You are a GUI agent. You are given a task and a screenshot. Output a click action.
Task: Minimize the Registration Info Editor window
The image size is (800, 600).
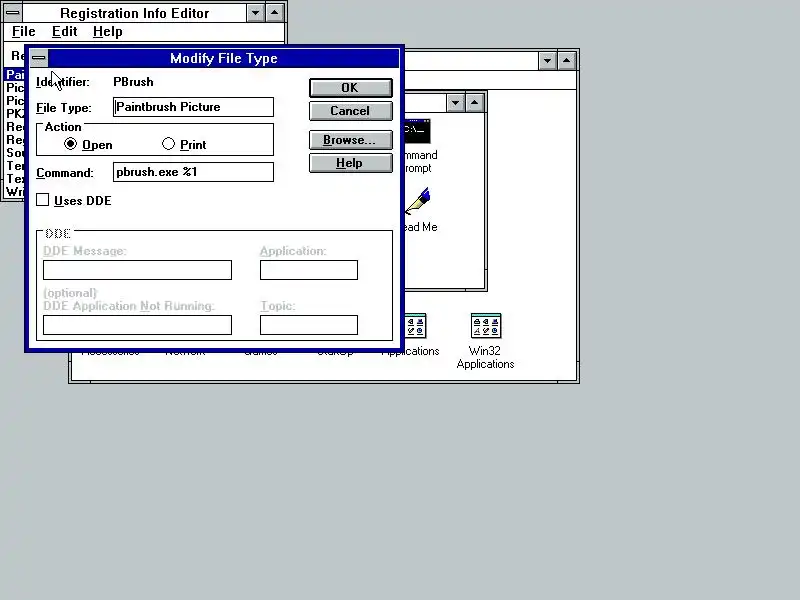pos(255,13)
